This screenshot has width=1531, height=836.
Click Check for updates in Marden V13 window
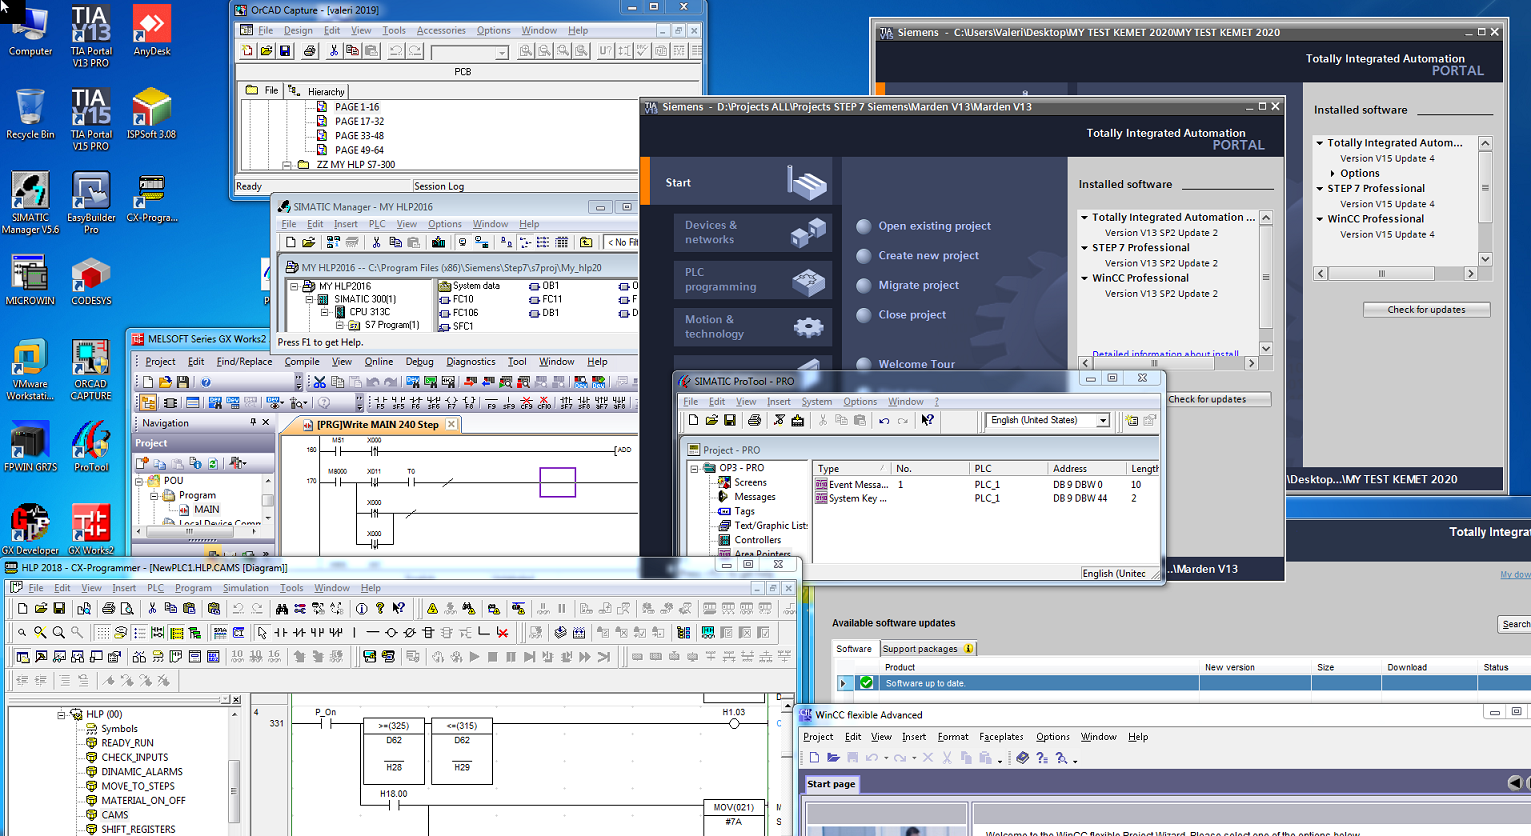(1219, 399)
